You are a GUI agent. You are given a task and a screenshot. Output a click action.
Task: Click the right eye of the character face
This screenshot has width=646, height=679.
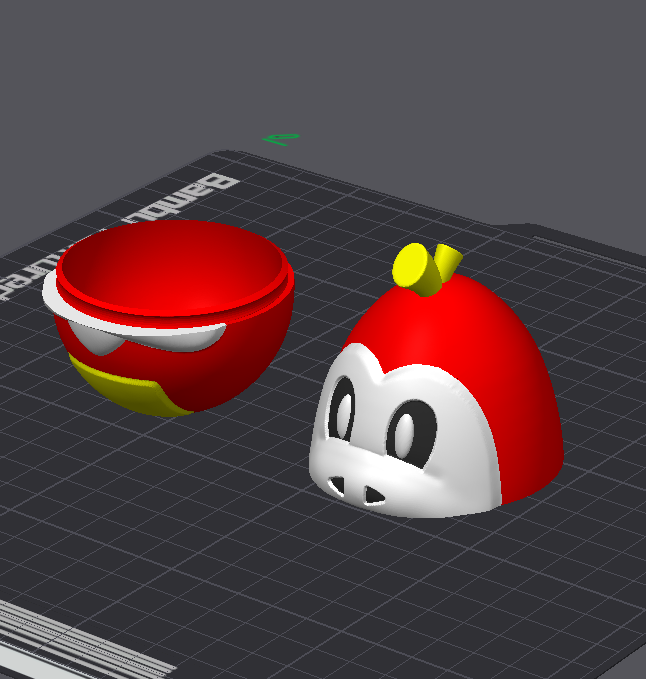tap(410, 433)
